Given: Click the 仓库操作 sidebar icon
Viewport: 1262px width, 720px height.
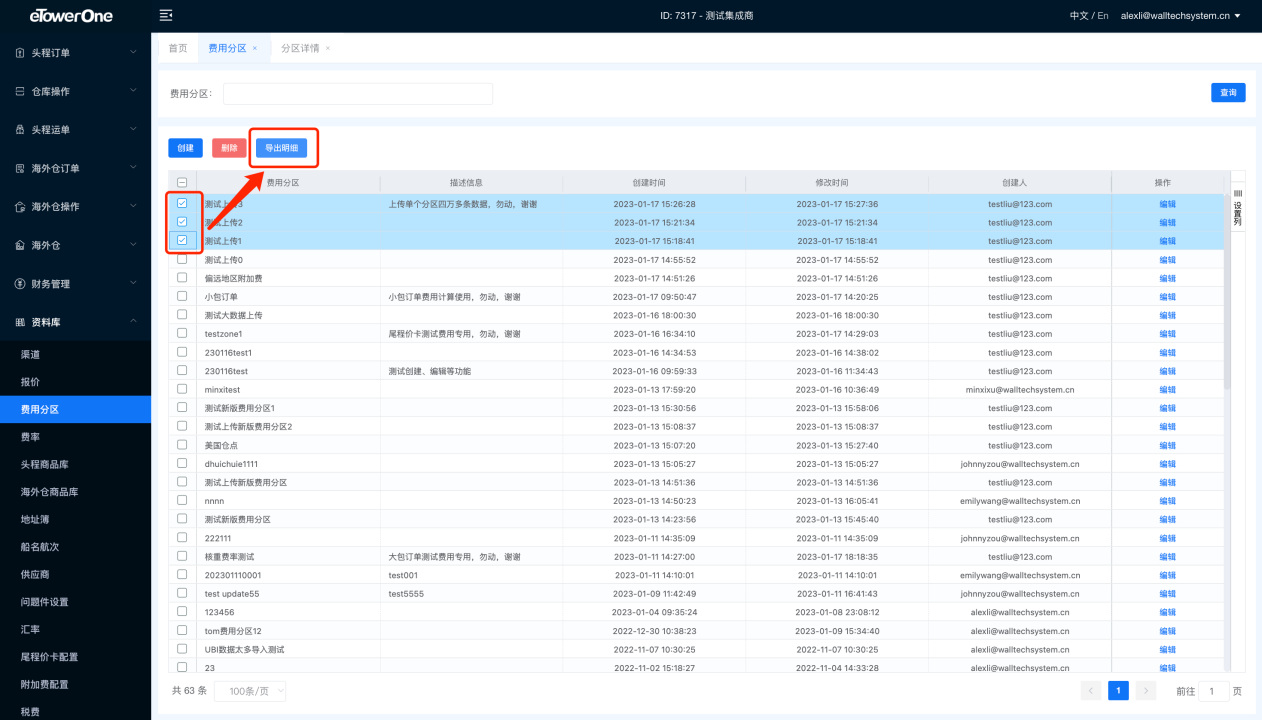Looking at the screenshot, I should coord(20,91).
